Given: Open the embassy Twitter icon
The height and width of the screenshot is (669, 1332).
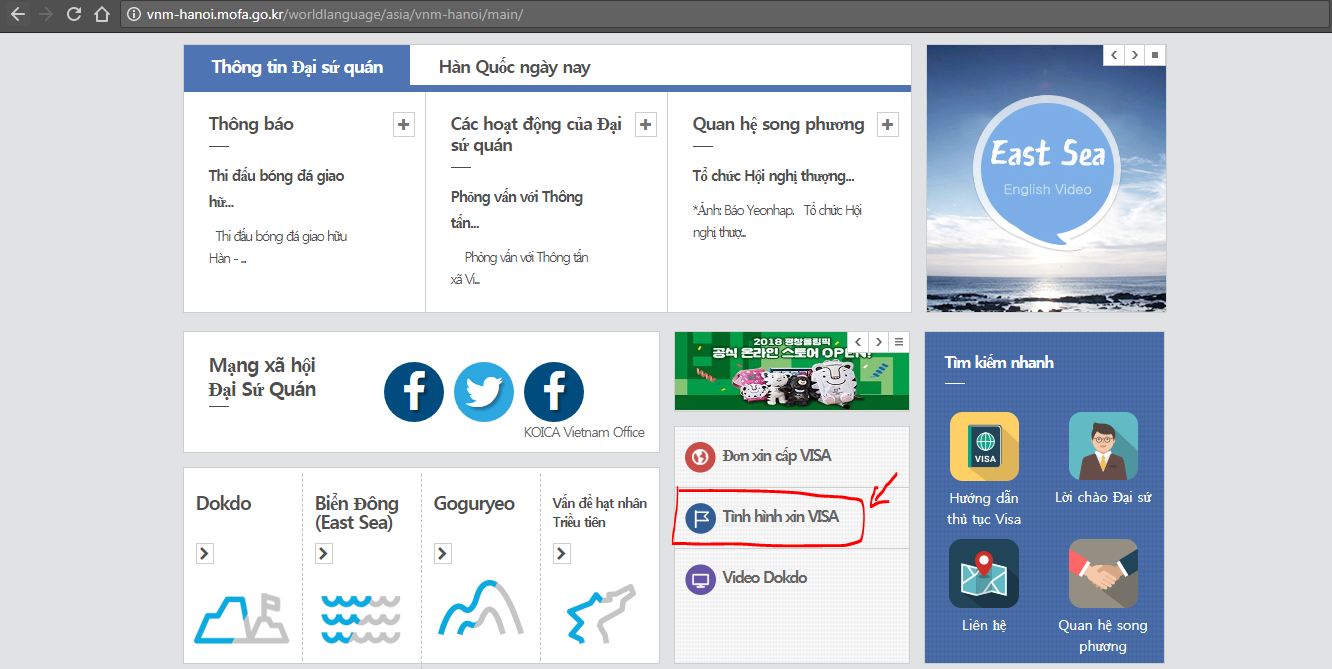Looking at the screenshot, I should pos(484,392).
